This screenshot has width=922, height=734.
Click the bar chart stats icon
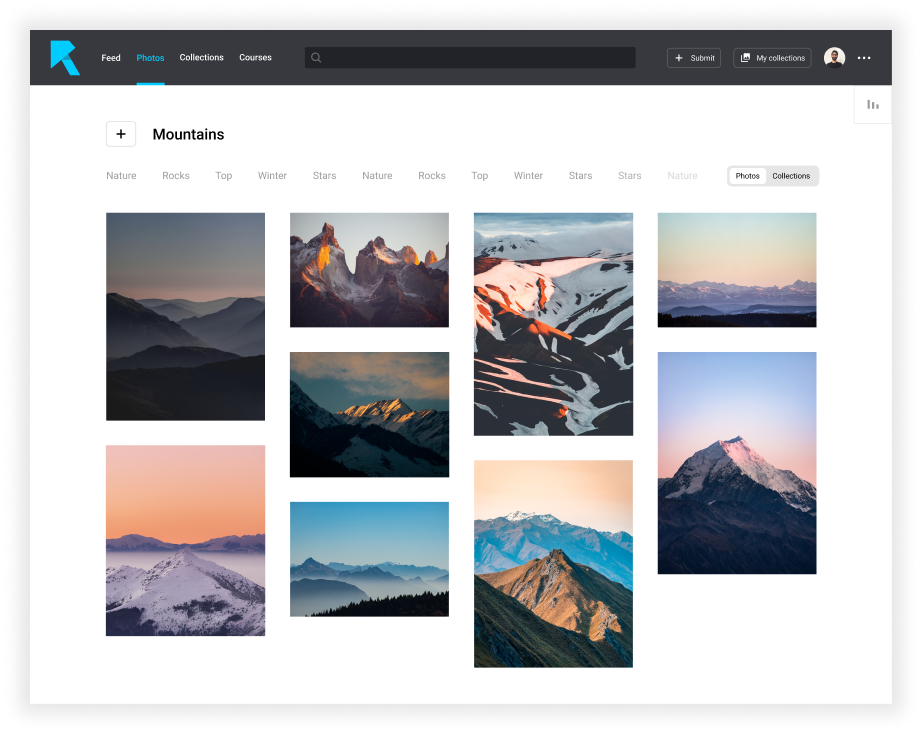click(872, 104)
